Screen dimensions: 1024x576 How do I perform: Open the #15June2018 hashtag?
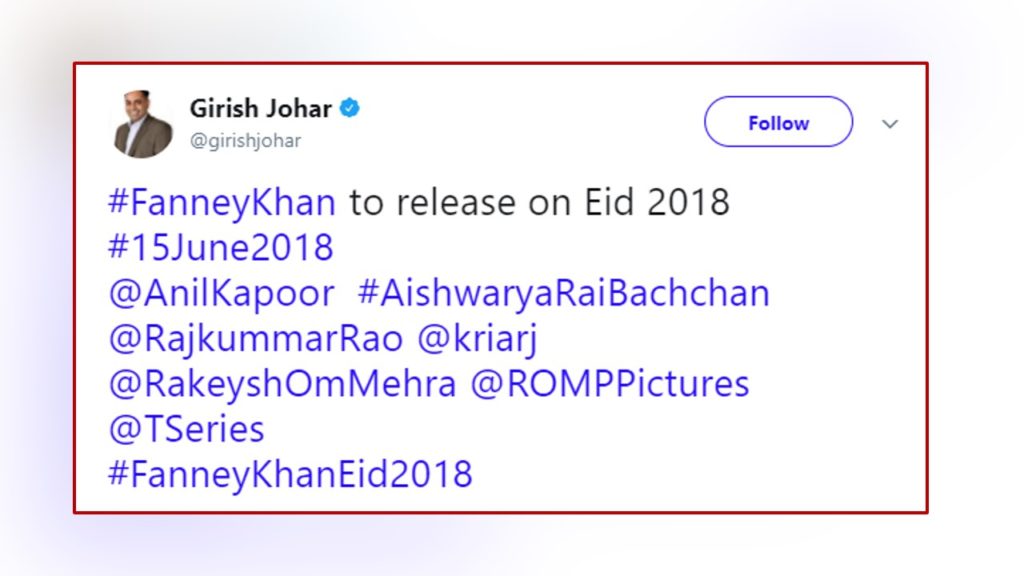220,247
